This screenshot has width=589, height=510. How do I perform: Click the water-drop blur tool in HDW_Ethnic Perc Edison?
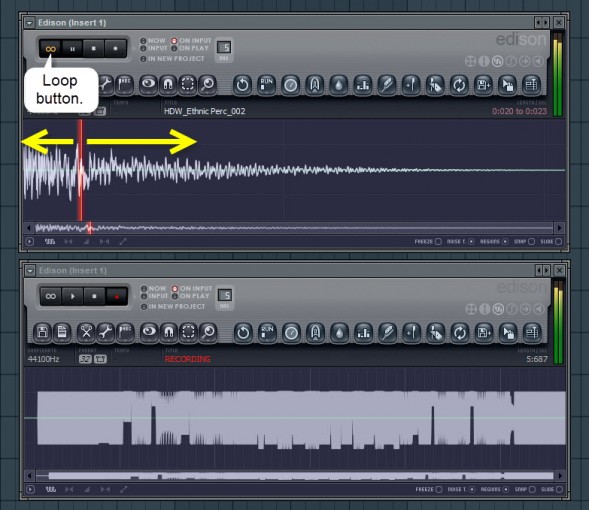[339, 84]
